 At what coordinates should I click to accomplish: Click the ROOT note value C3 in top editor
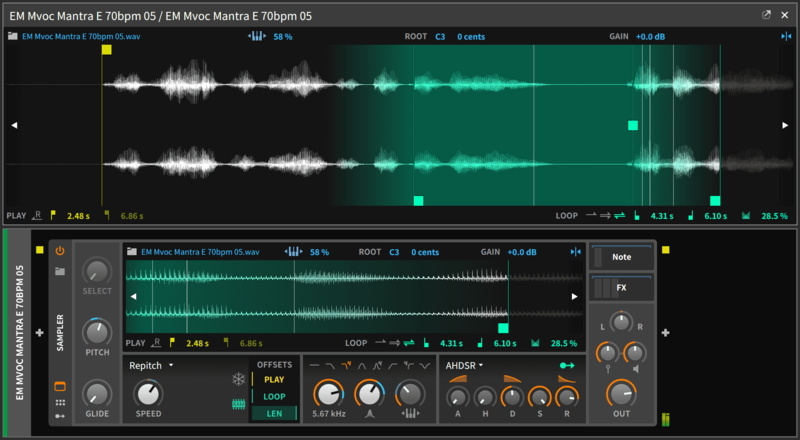coord(440,36)
